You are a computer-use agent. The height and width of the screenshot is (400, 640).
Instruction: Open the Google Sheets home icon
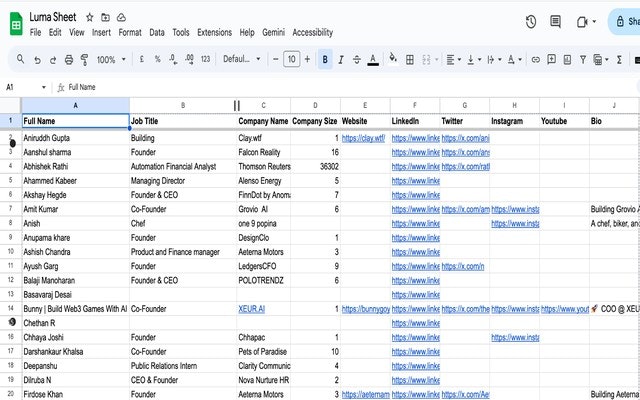click(16, 24)
